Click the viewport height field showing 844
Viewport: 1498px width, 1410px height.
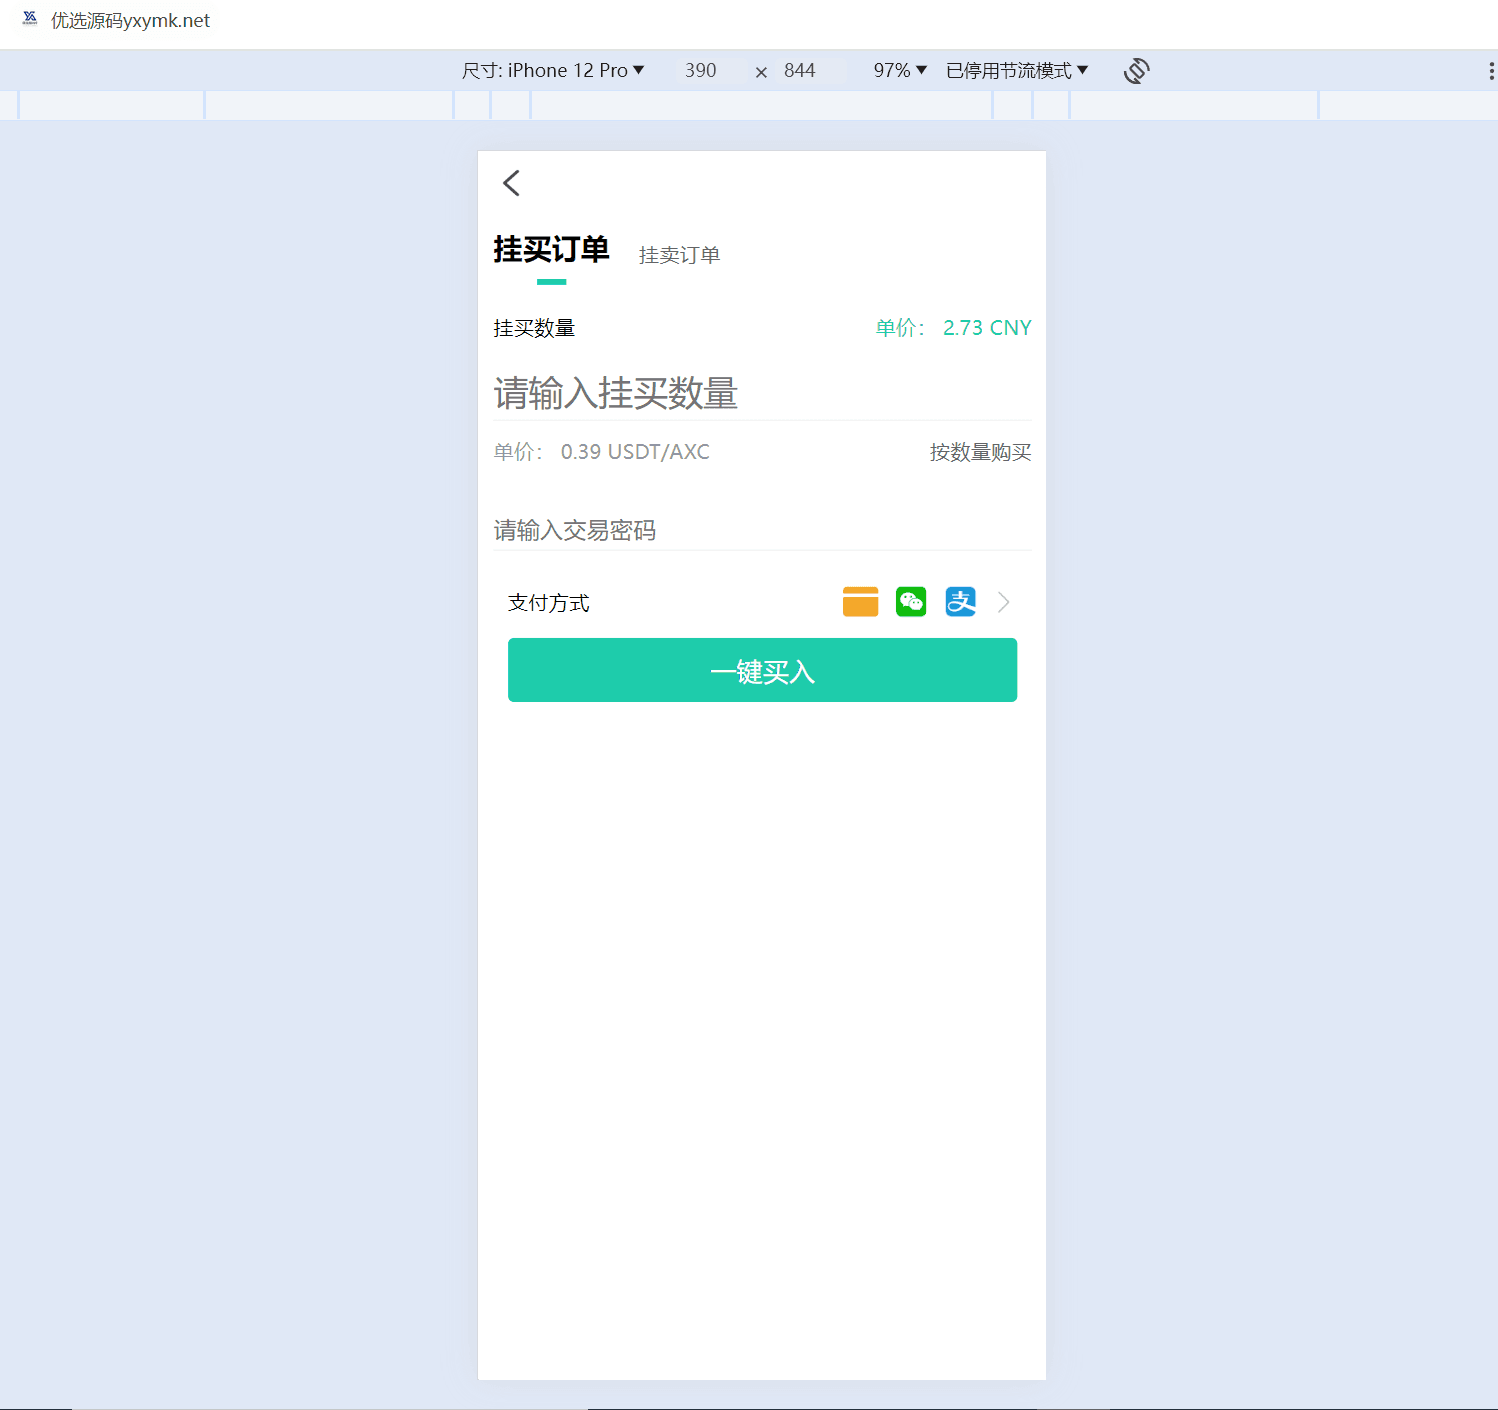800,71
